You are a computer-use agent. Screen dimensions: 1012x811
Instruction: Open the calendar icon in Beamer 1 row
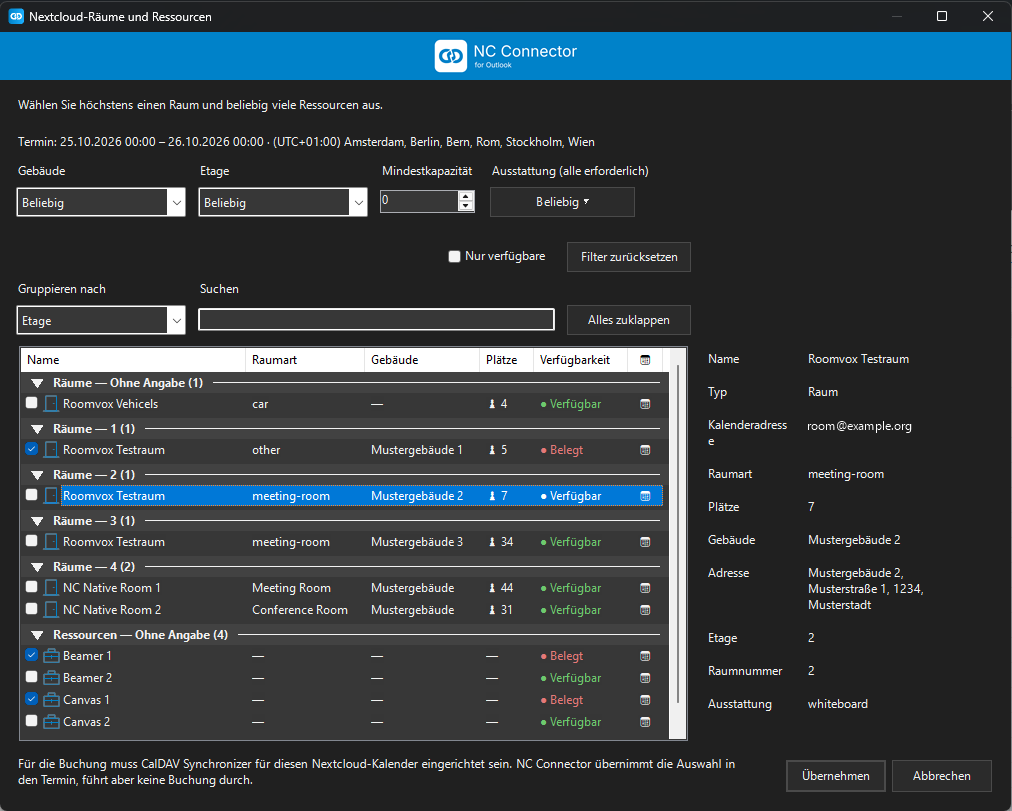[x=645, y=656]
